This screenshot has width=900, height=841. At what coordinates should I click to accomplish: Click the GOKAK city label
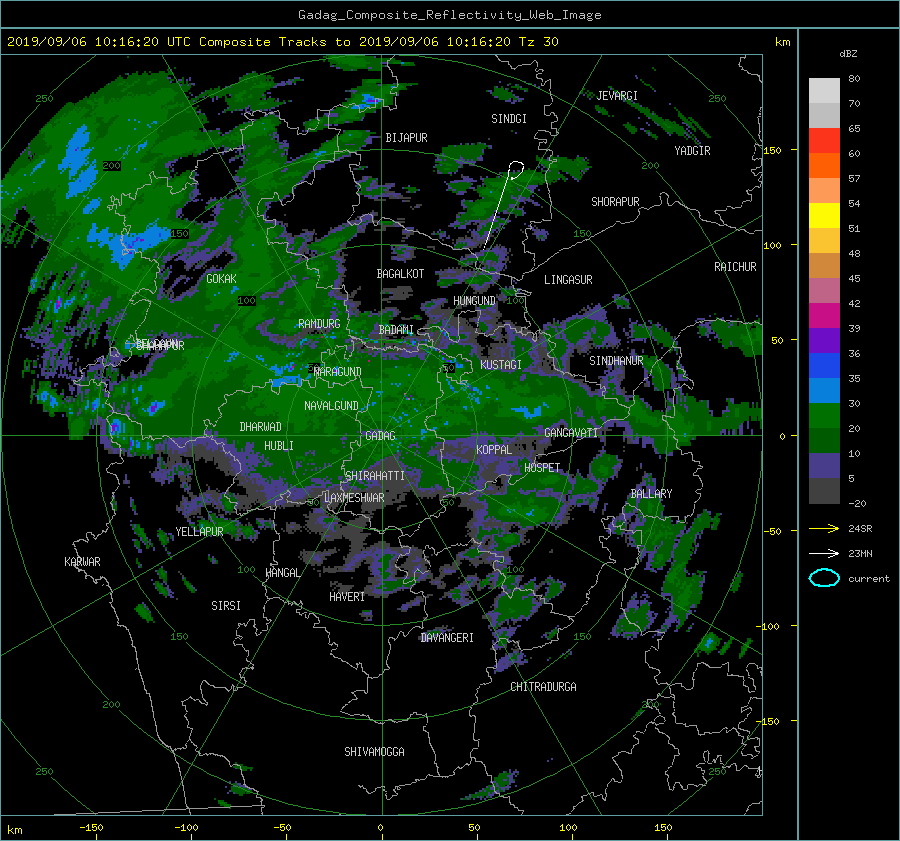(x=222, y=279)
